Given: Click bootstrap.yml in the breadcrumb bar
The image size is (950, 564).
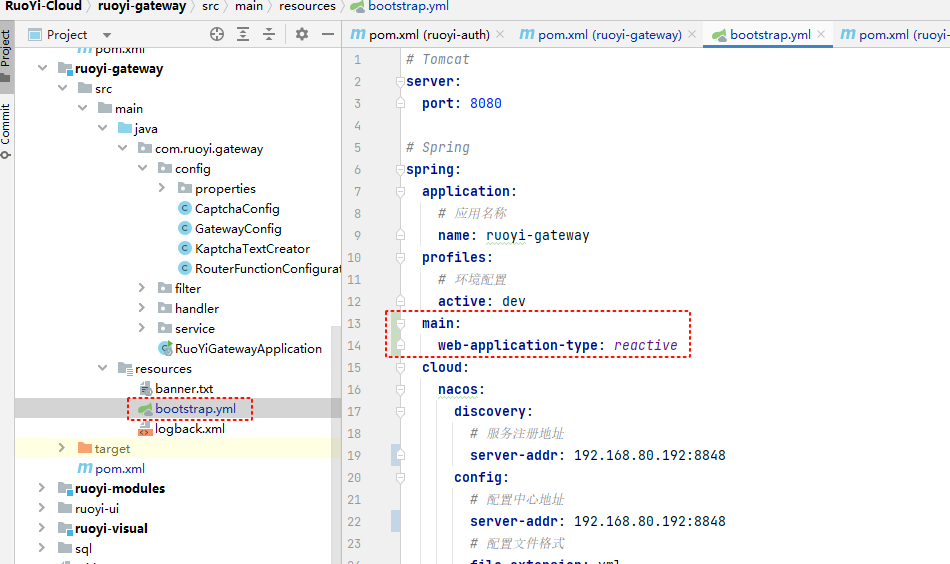Looking at the screenshot, I should [x=400, y=6].
